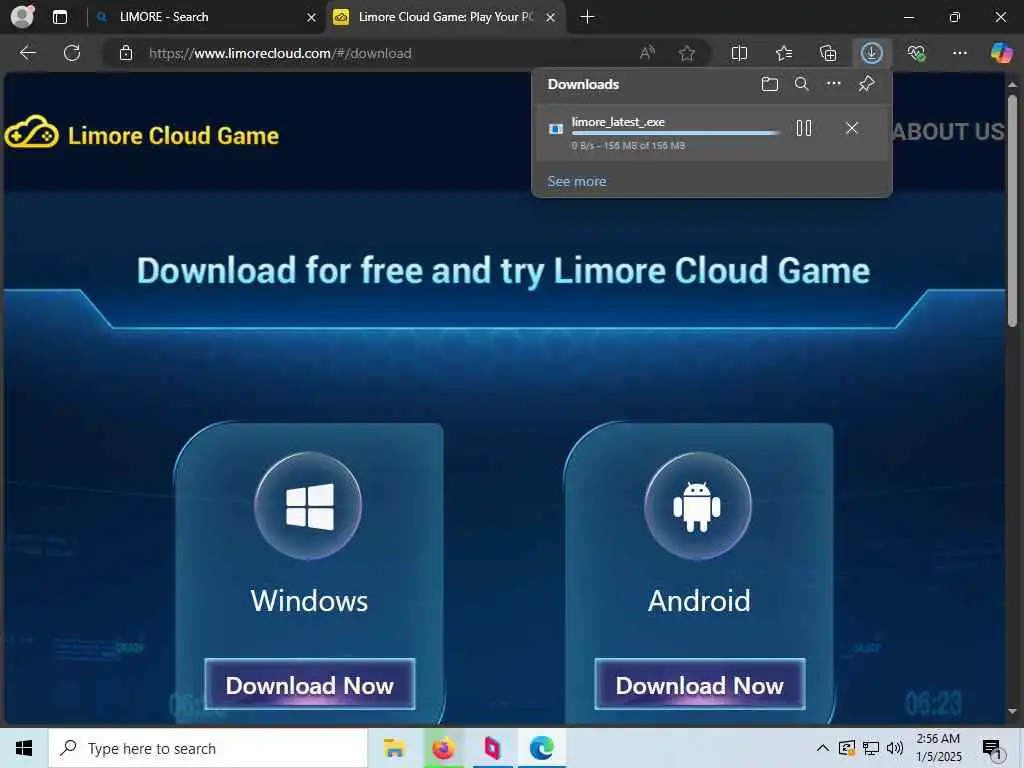Switch to the Limore Cloud Game tab
This screenshot has width=1024, height=768.
click(x=444, y=17)
